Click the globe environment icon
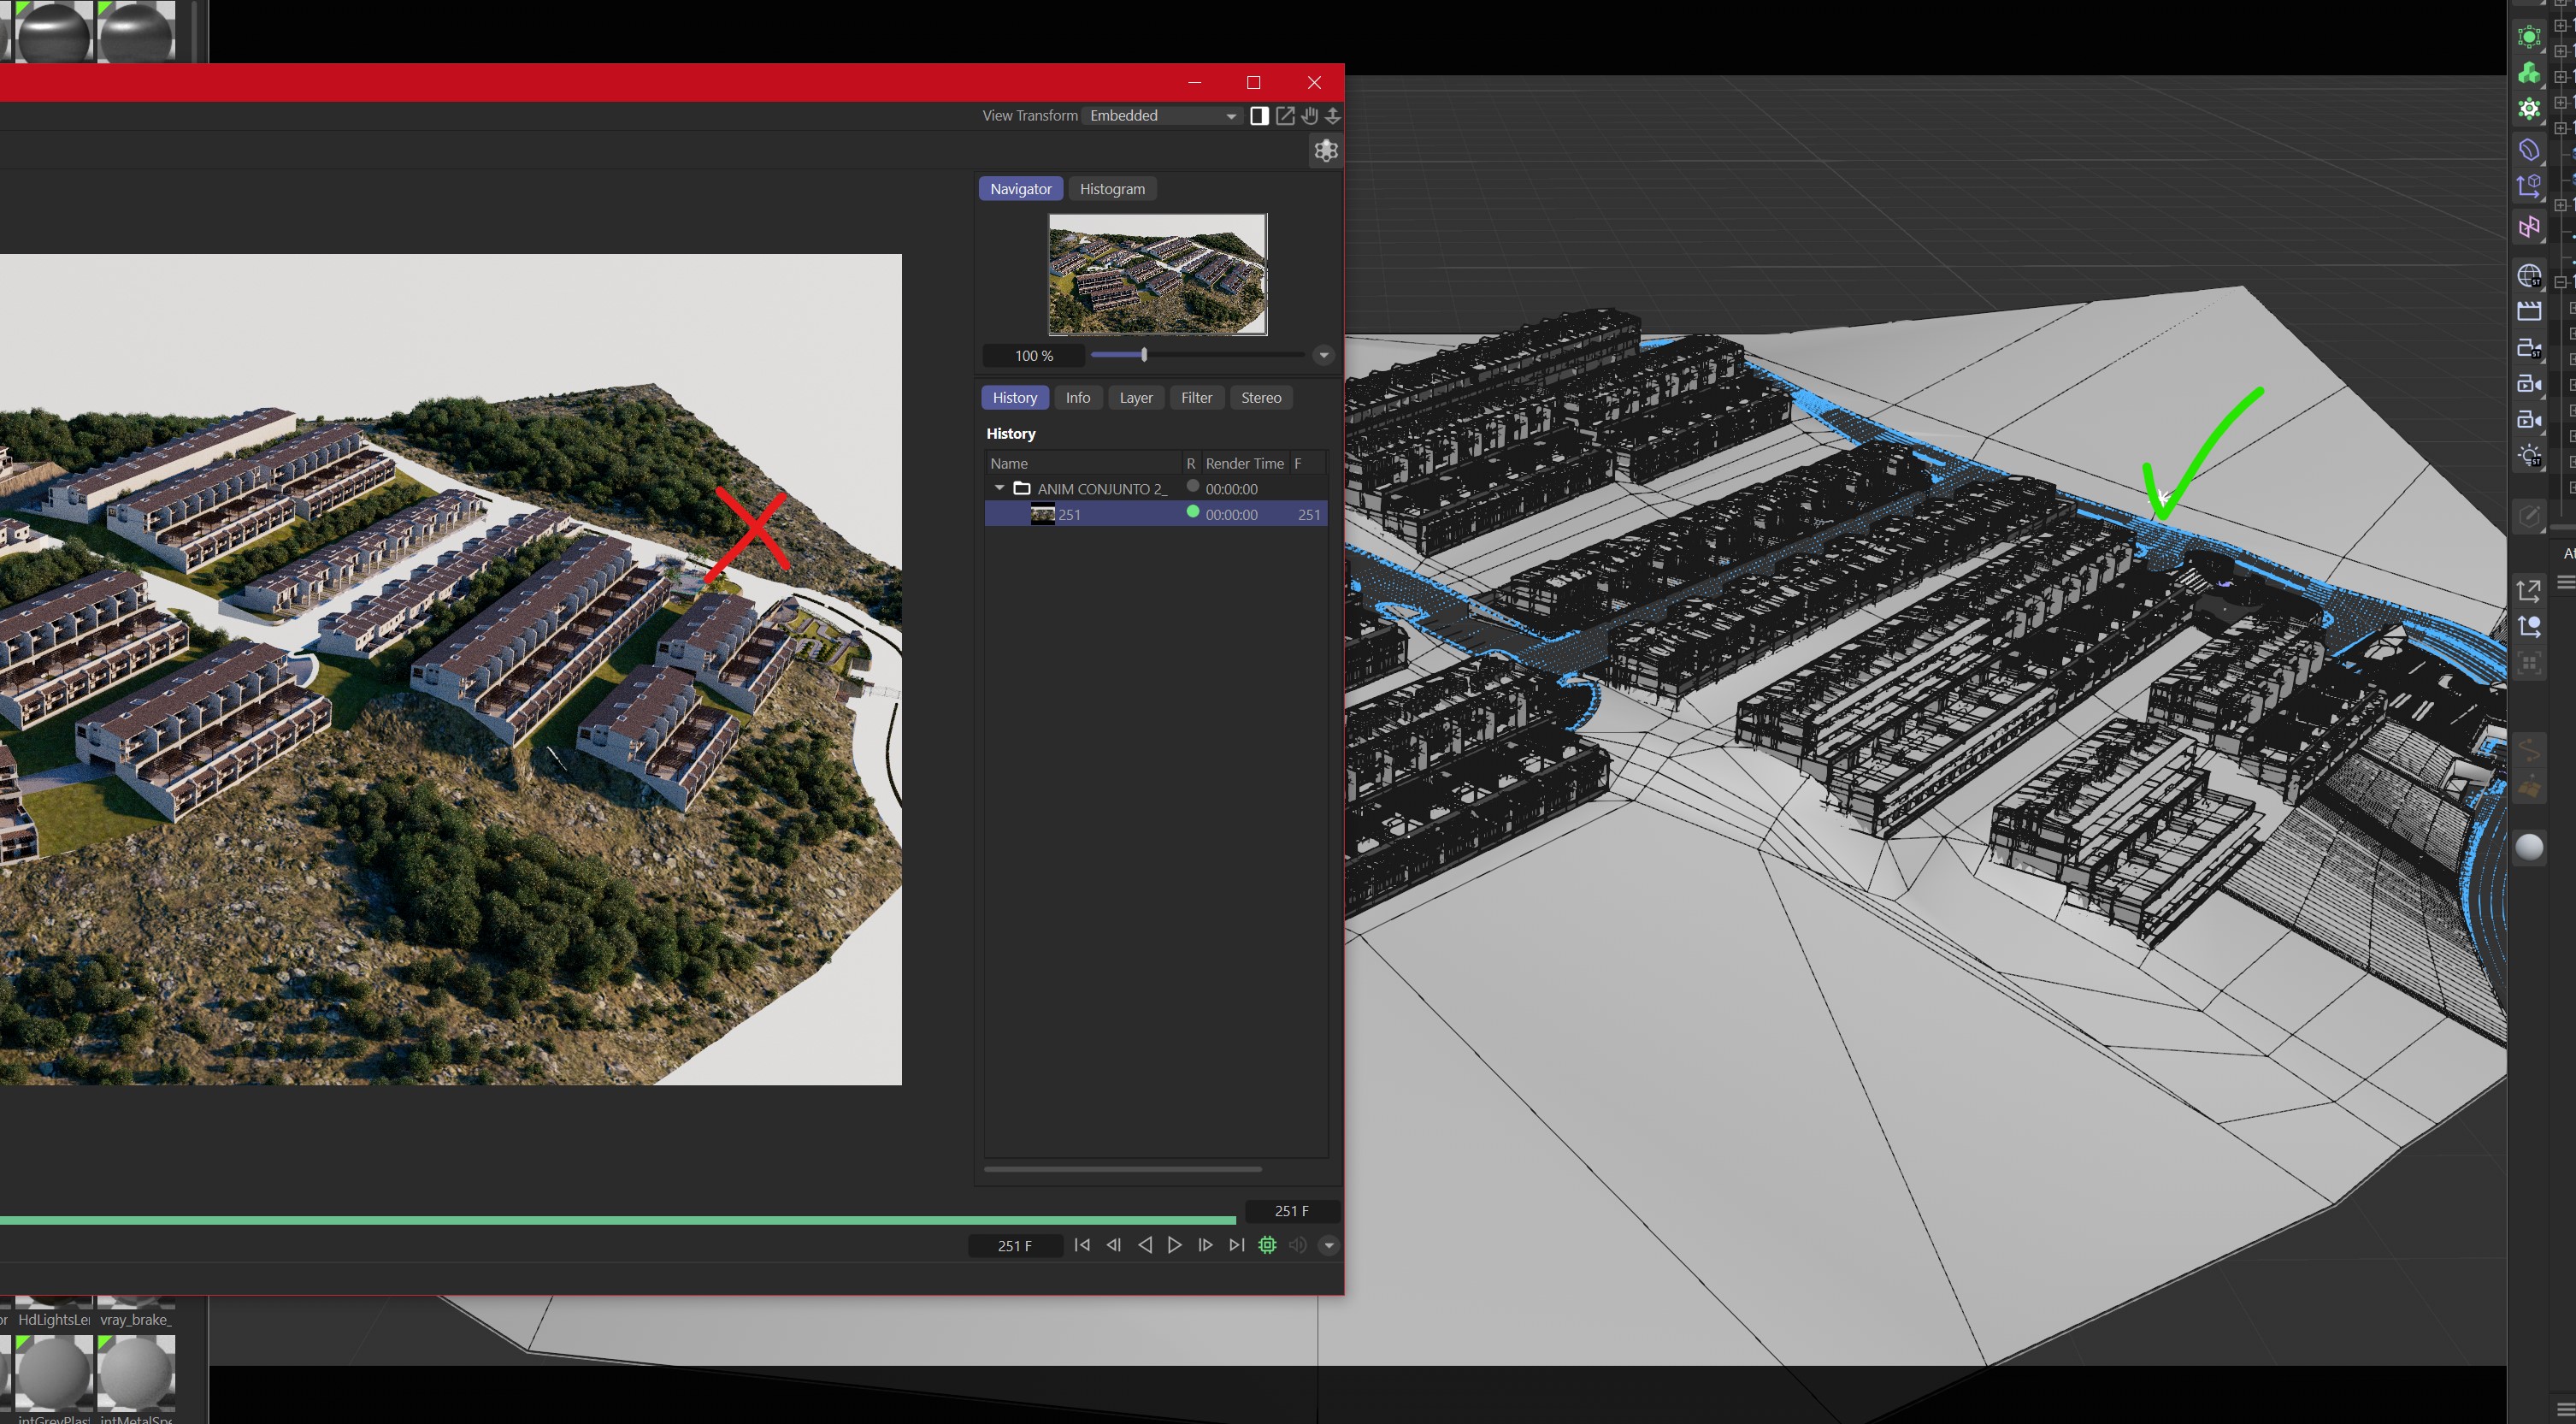This screenshot has height=1424, width=2576. tap(2529, 276)
